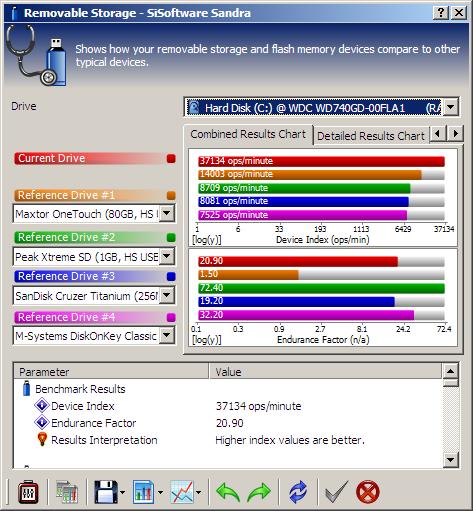Click the 37134 ops/minute value cell
The height and width of the screenshot is (511, 473).
click(x=258, y=406)
